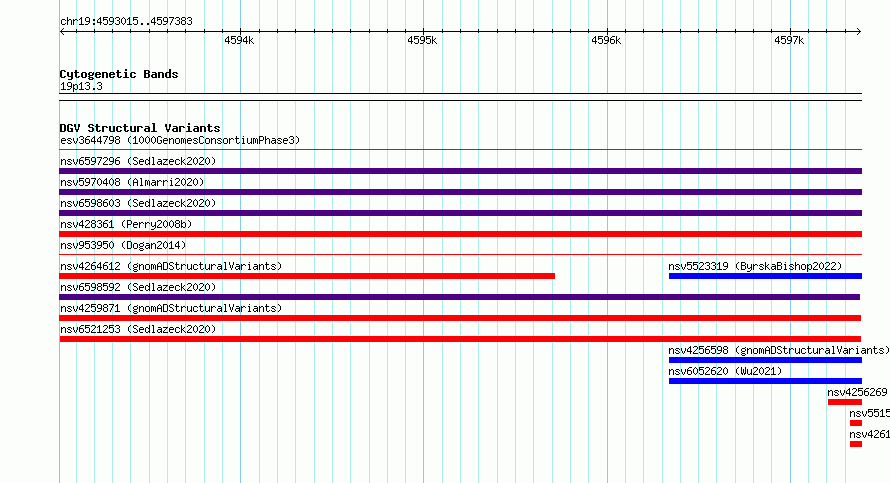Open the nsv6597296 (Sedlazeck2020) label
The image size is (890, 483).
tap(138, 161)
